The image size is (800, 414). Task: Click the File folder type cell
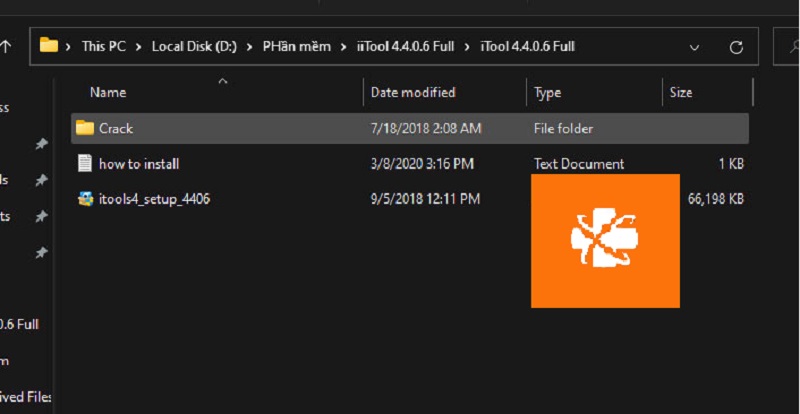[563, 128]
